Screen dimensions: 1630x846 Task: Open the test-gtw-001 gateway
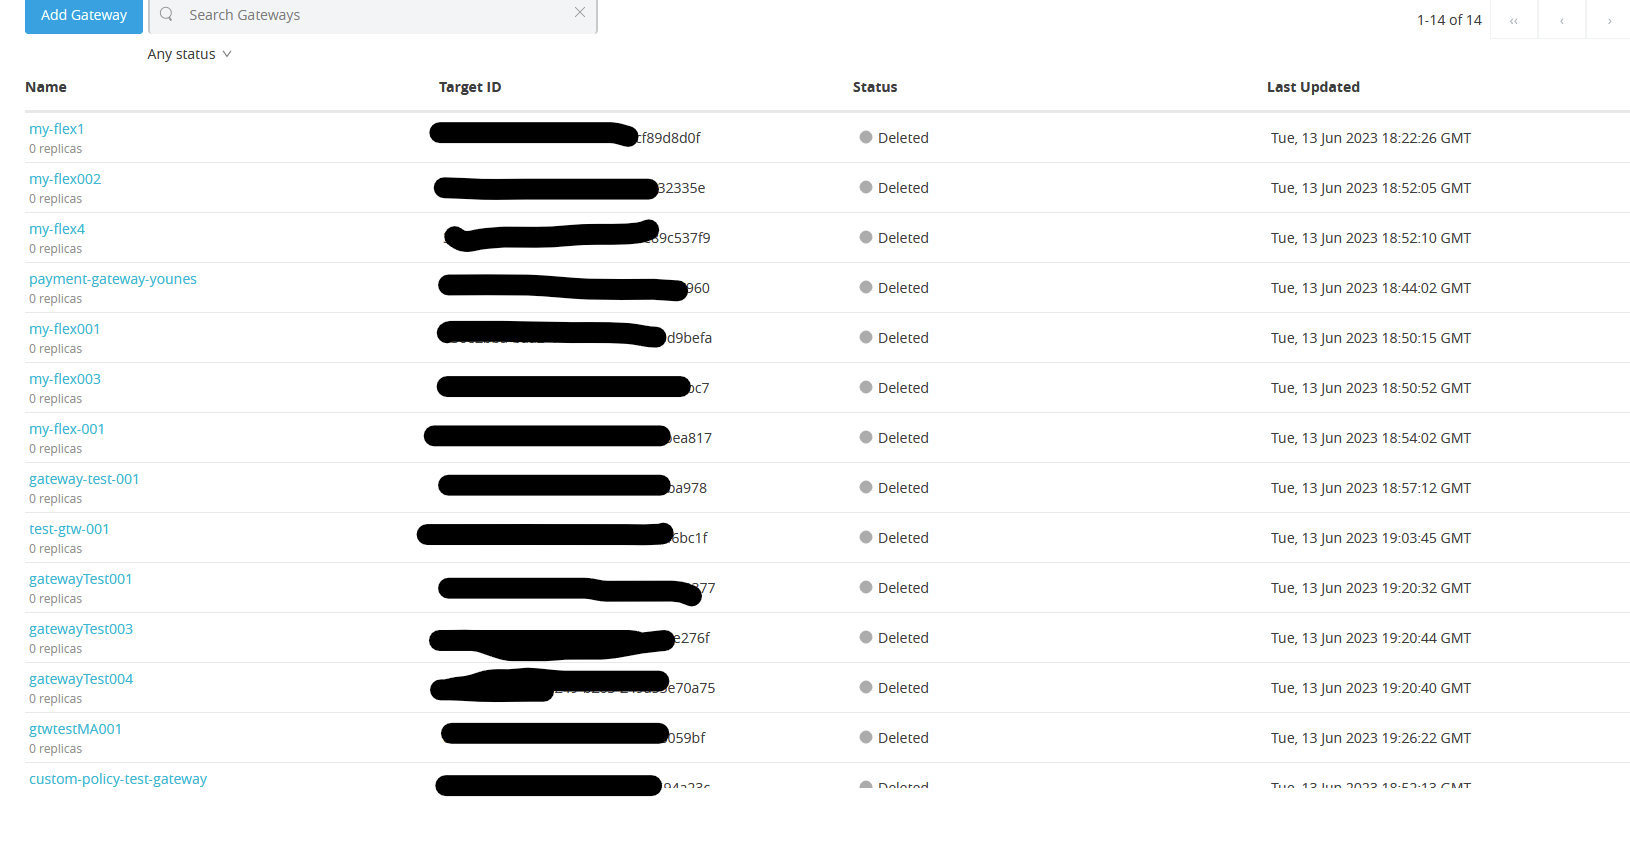(69, 528)
